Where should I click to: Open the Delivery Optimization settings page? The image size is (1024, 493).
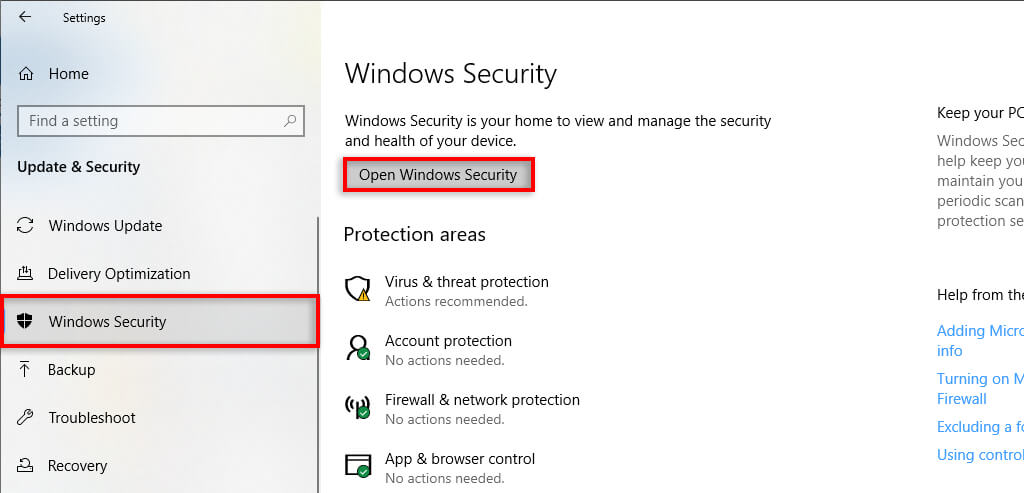119,274
